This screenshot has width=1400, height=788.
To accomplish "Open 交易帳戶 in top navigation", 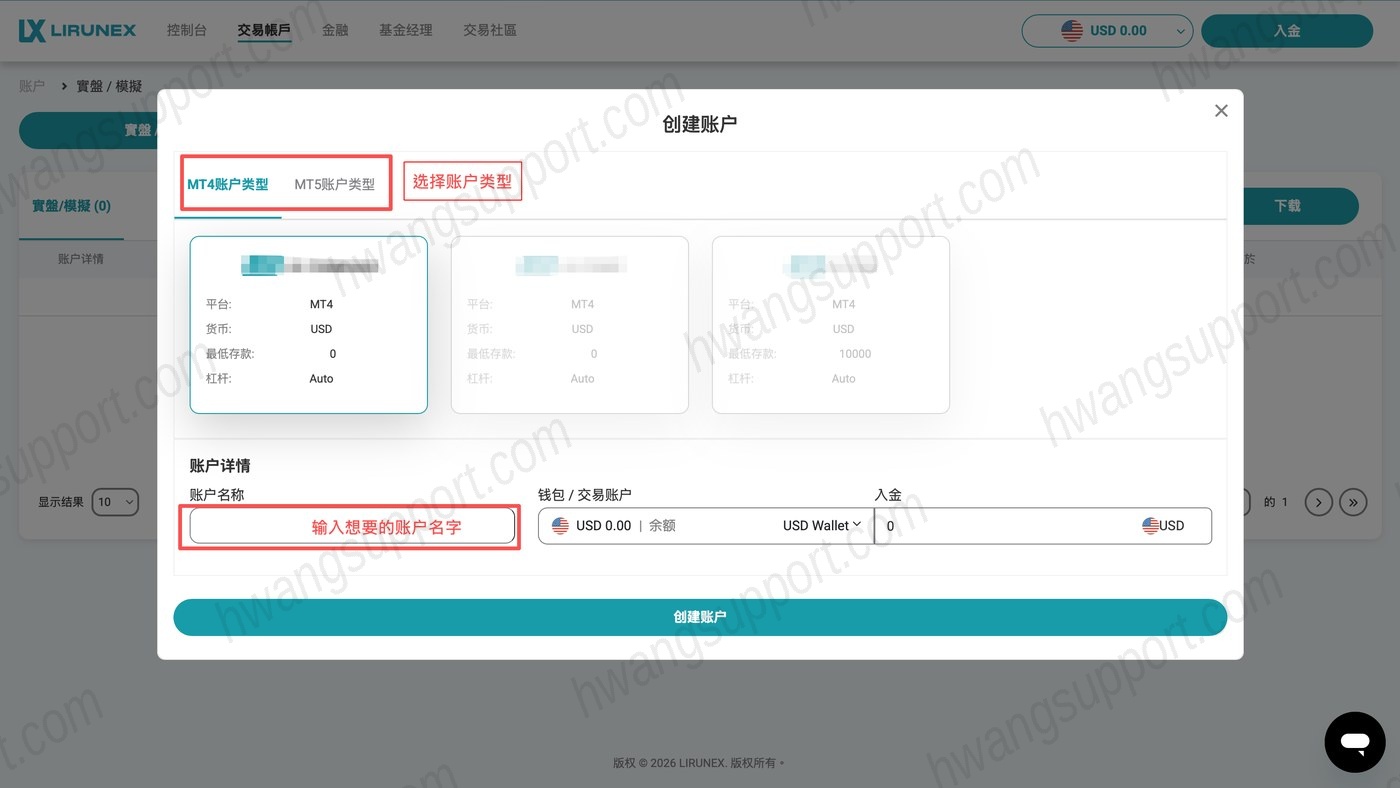I will tap(264, 30).
